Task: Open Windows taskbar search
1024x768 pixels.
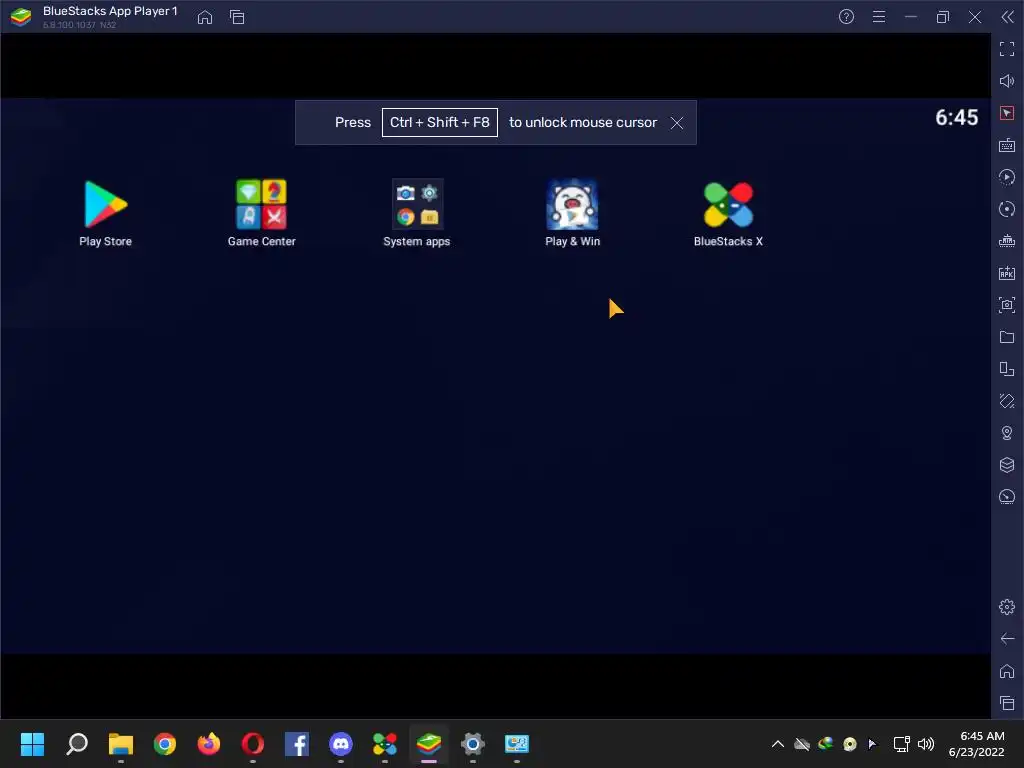Action: [77, 744]
